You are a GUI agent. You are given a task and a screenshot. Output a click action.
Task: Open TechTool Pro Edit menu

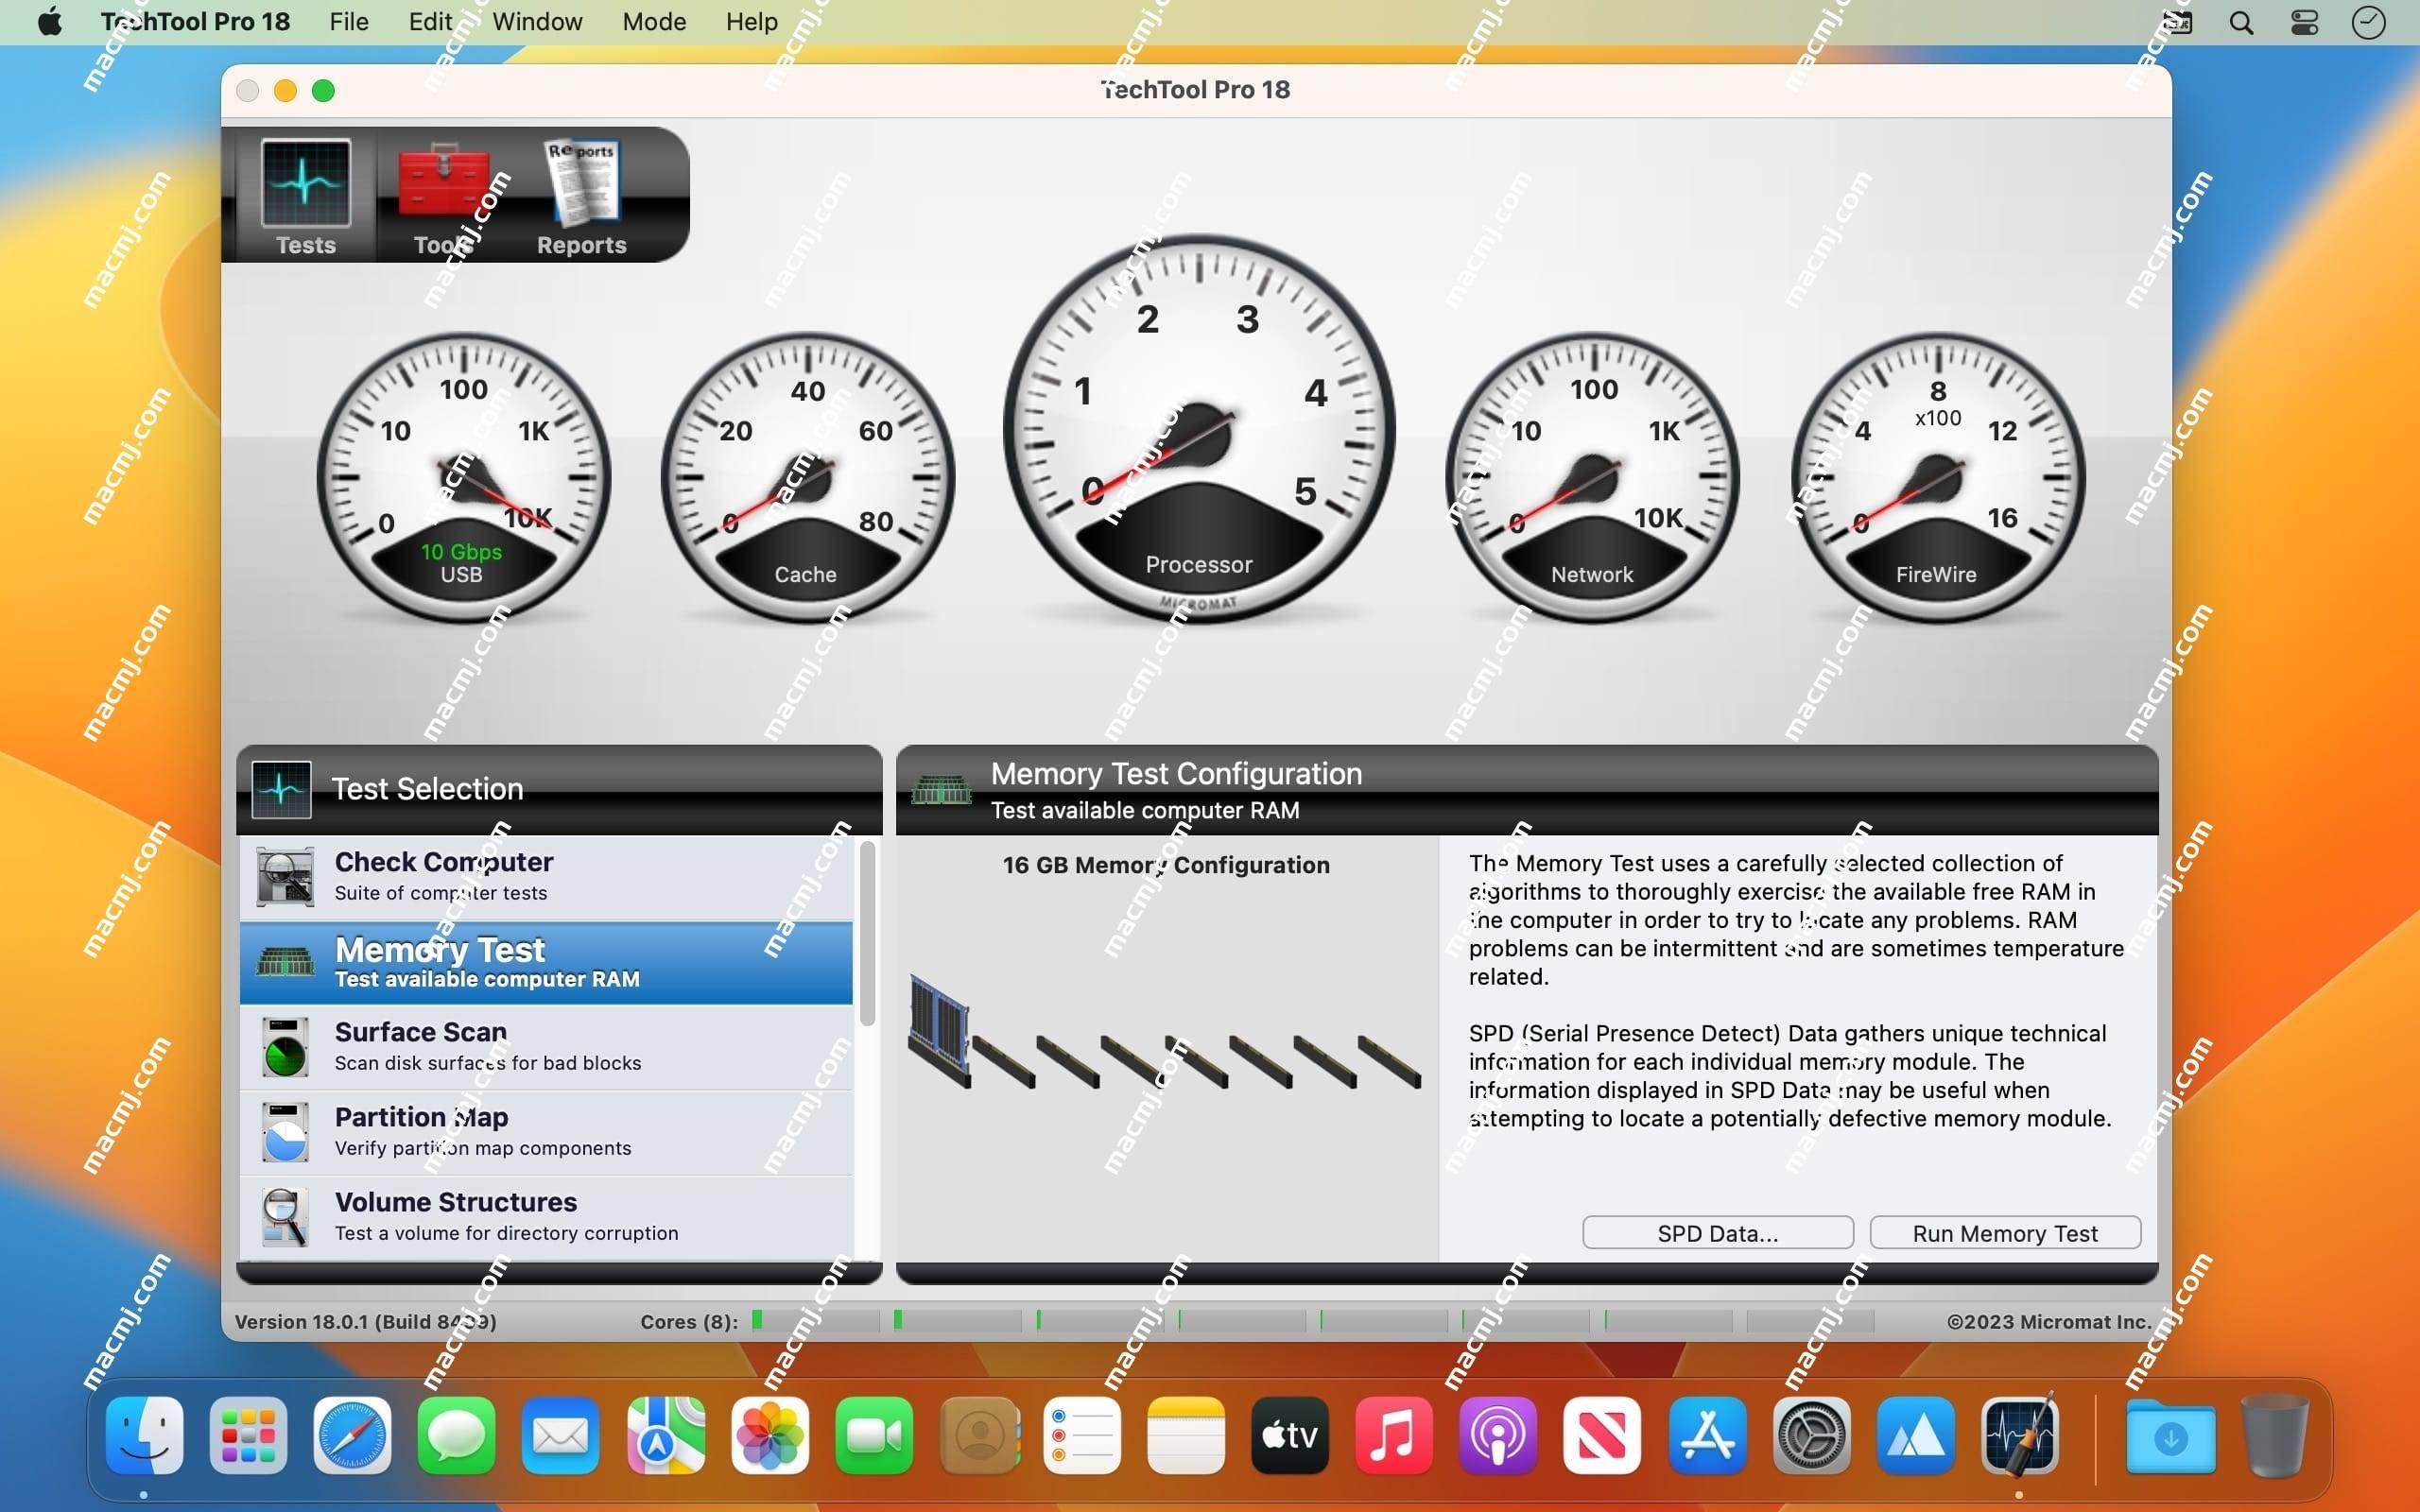pyautogui.click(x=428, y=19)
